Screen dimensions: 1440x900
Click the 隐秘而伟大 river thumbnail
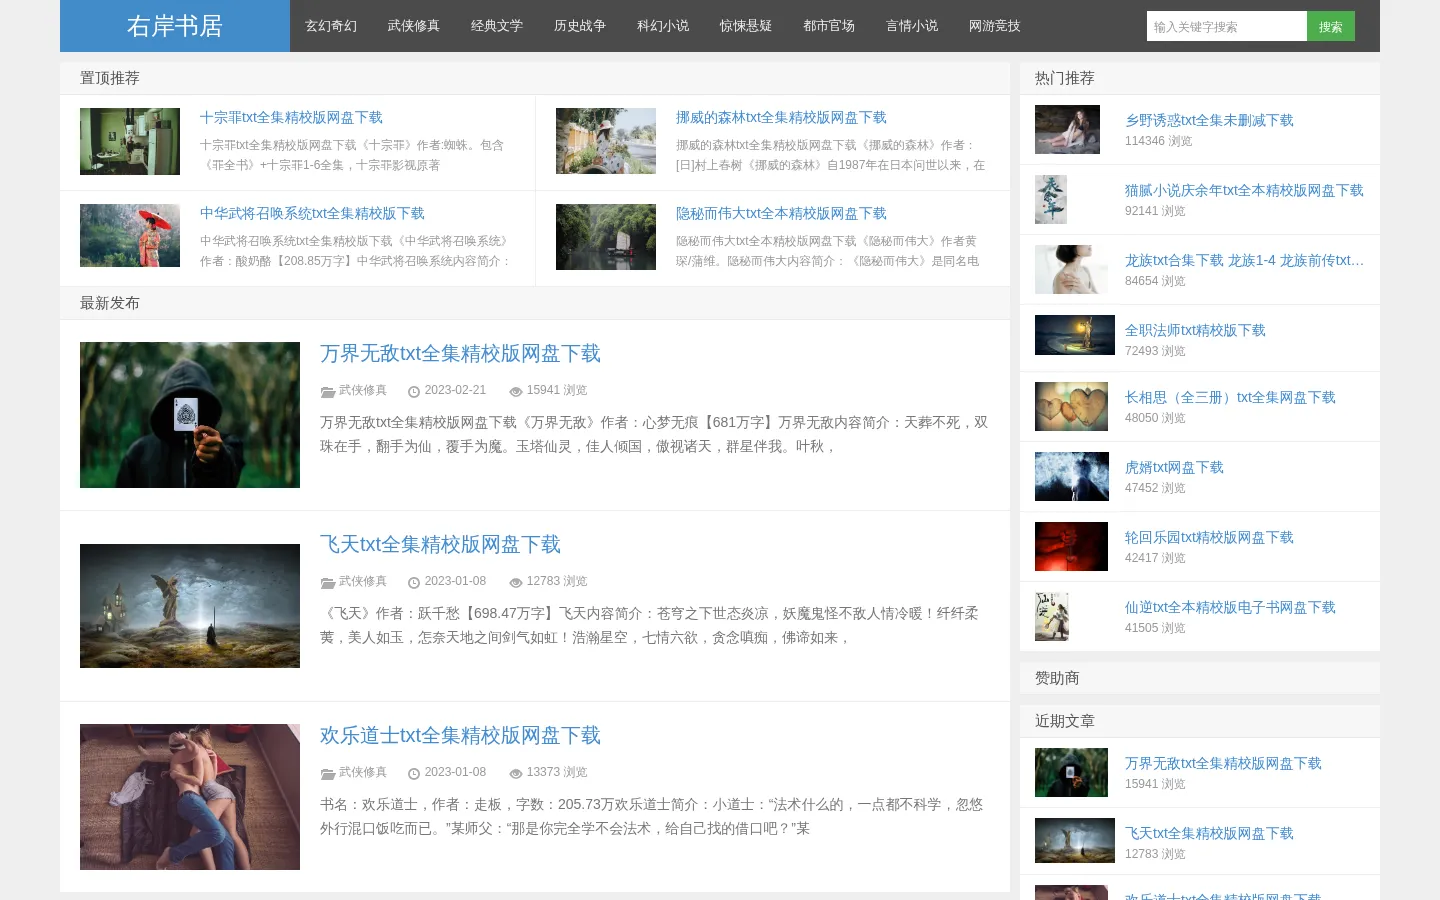(x=606, y=237)
